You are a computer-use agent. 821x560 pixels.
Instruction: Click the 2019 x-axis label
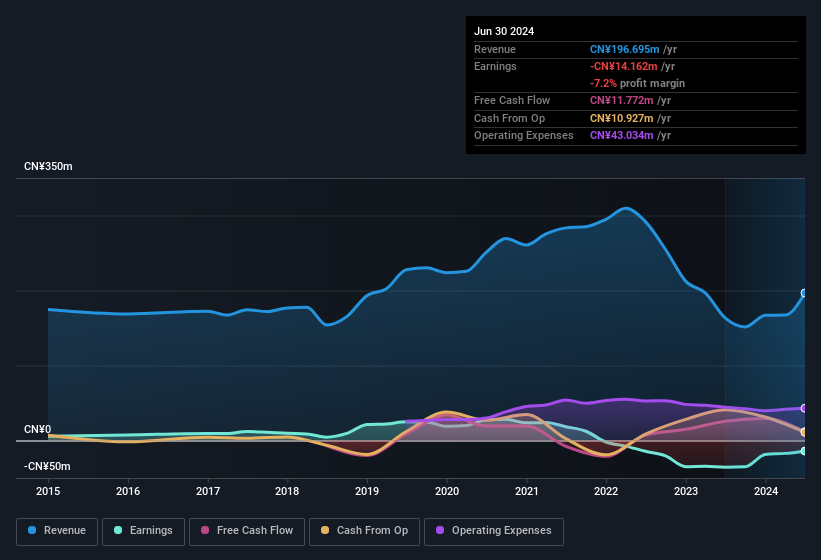pyautogui.click(x=367, y=491)
